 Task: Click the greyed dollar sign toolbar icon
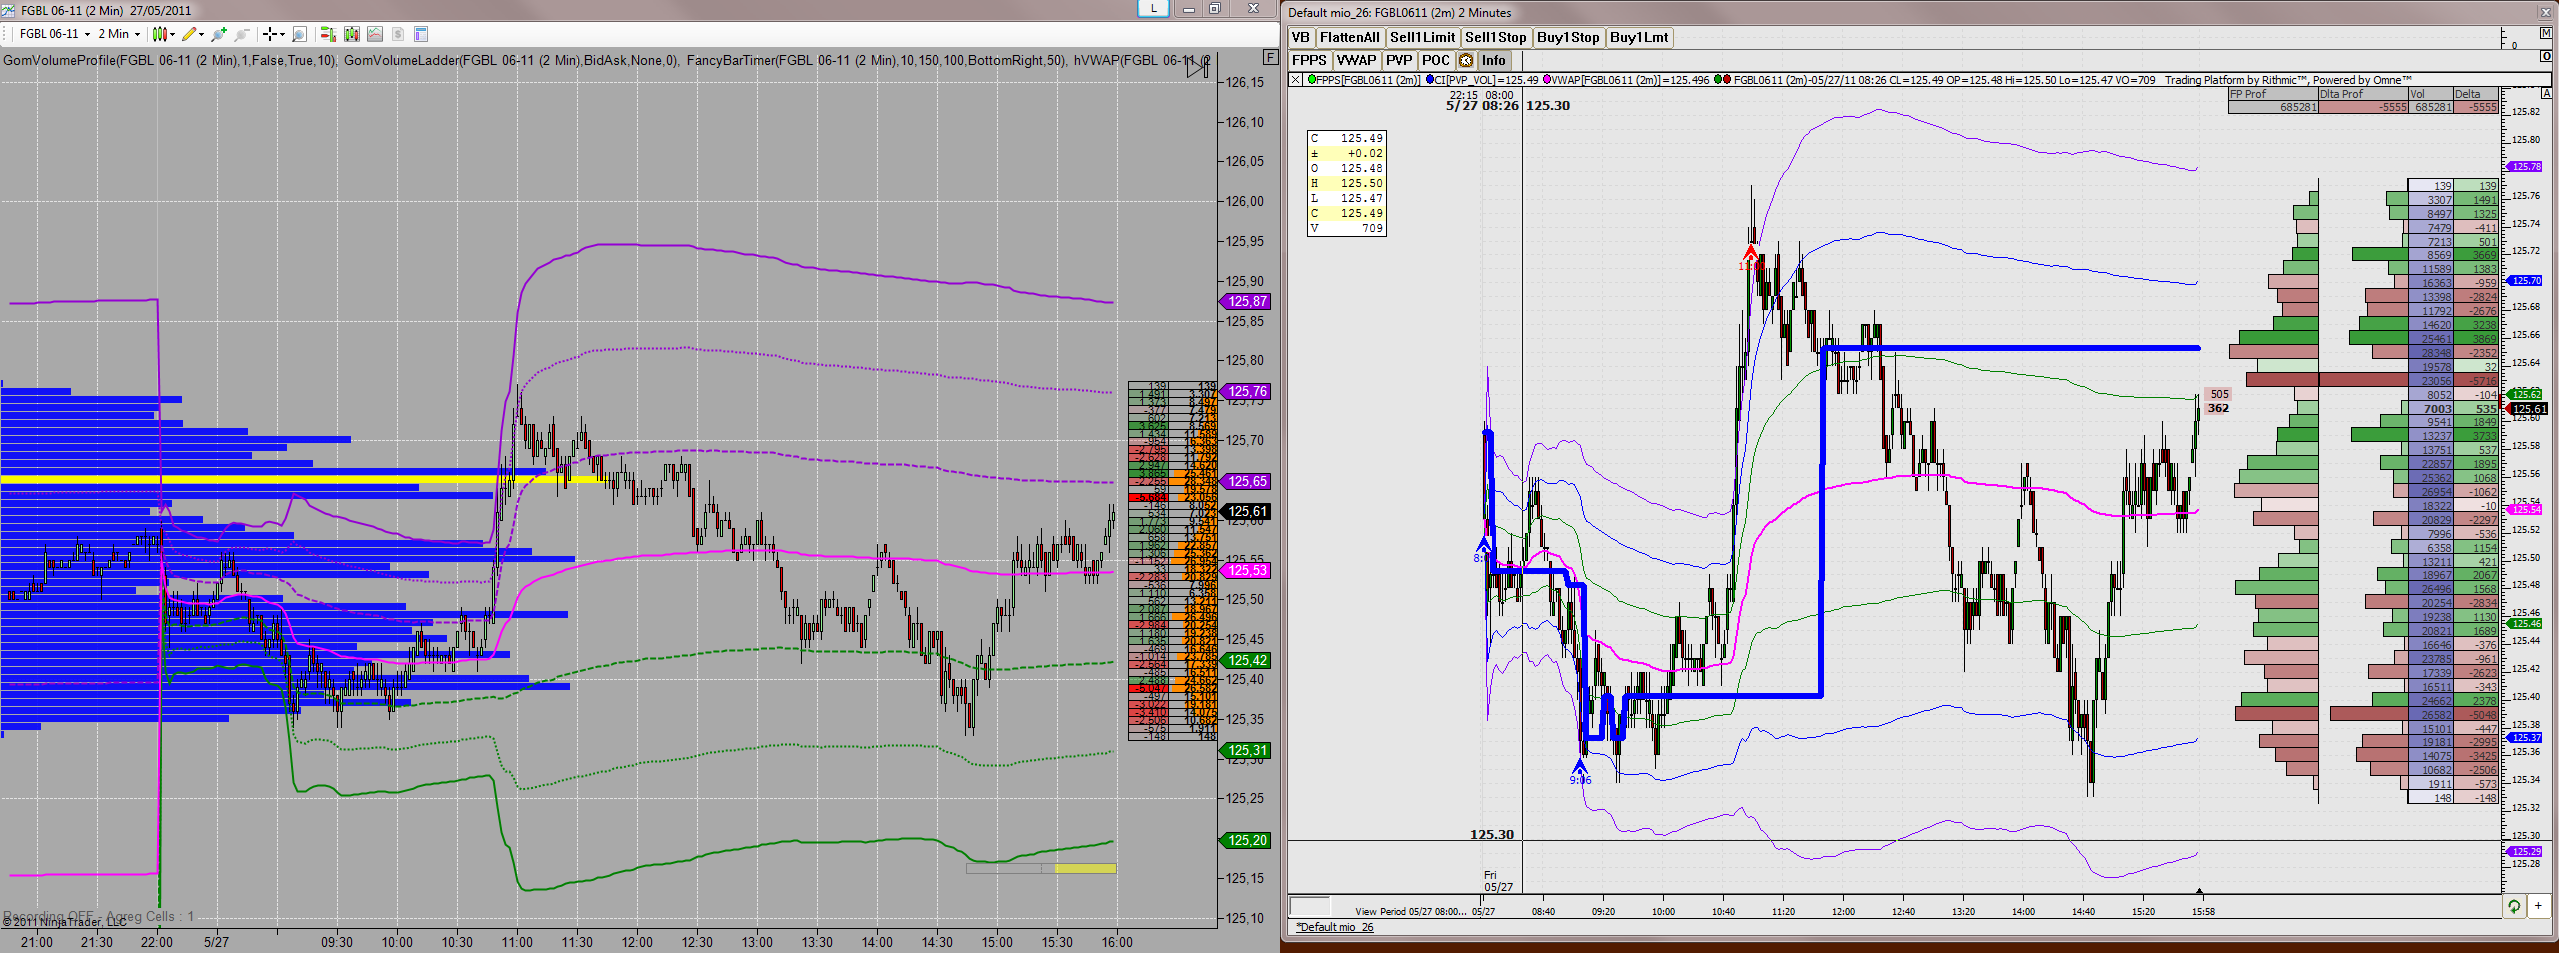point(398,34)
